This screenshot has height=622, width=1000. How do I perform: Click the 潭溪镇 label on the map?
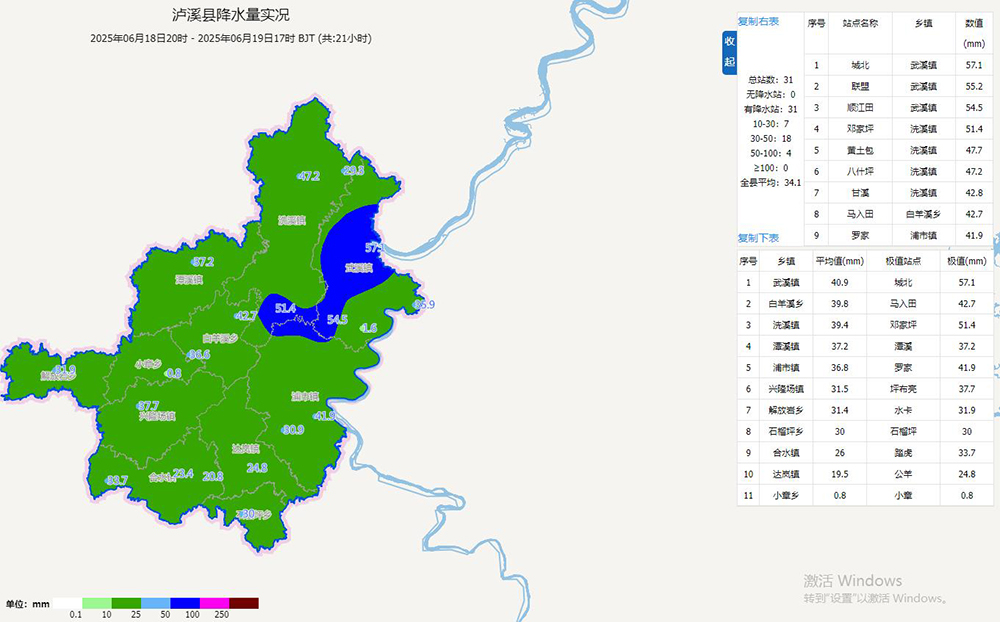click(189, 280)
